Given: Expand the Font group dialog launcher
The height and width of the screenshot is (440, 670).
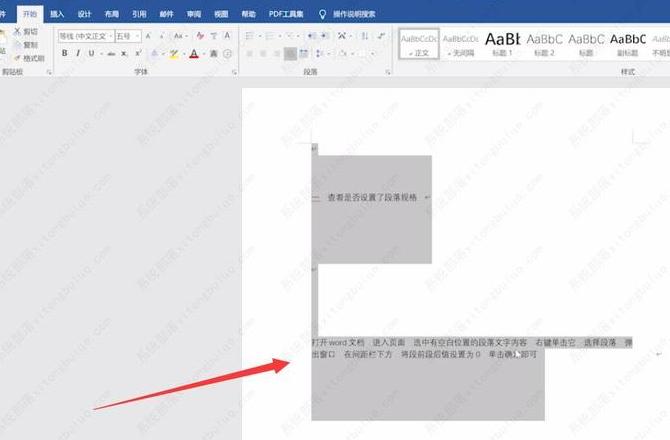Looking at the screenshot, I should (234, 72).
